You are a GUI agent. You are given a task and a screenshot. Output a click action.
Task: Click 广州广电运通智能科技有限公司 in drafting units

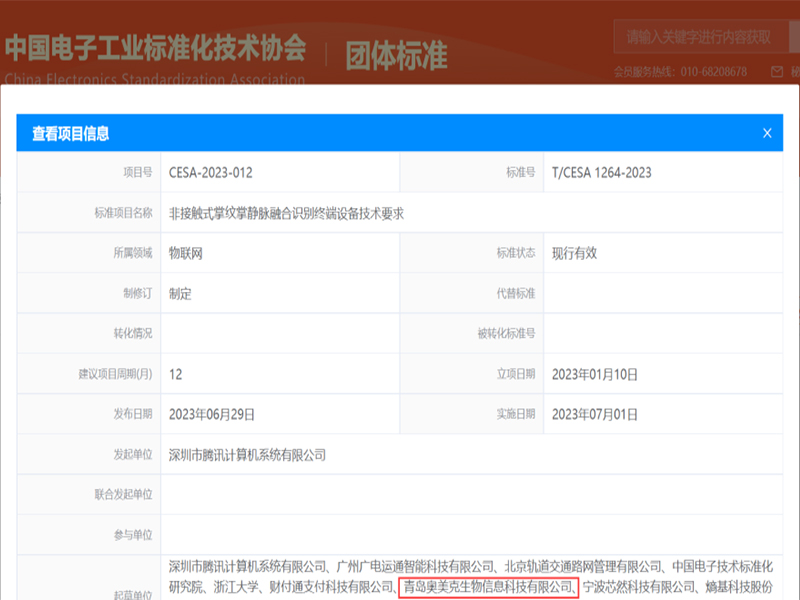416,566
